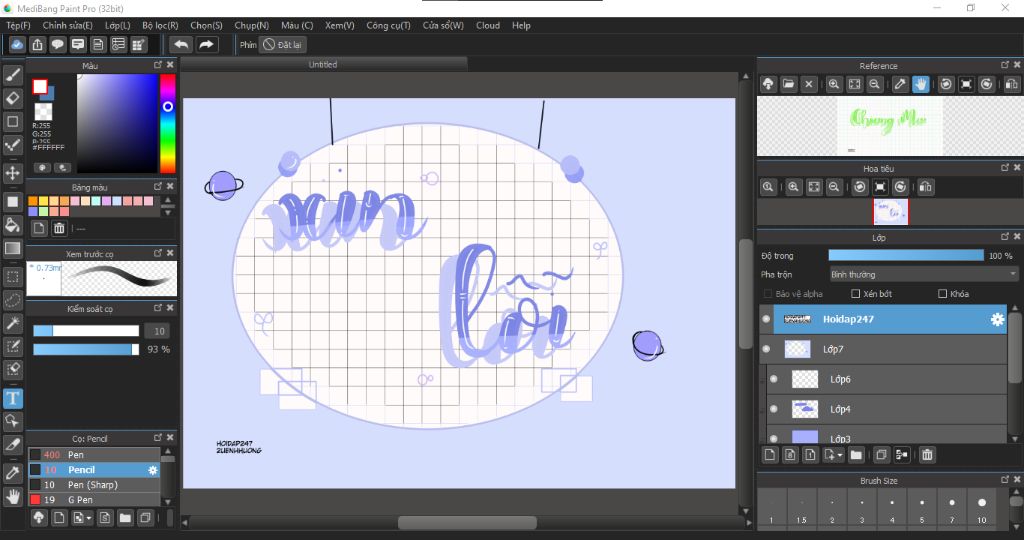Open Hoidap247 layer settings gear
This screenshot has width=1024, height=540.
click(x=997, y=319)
